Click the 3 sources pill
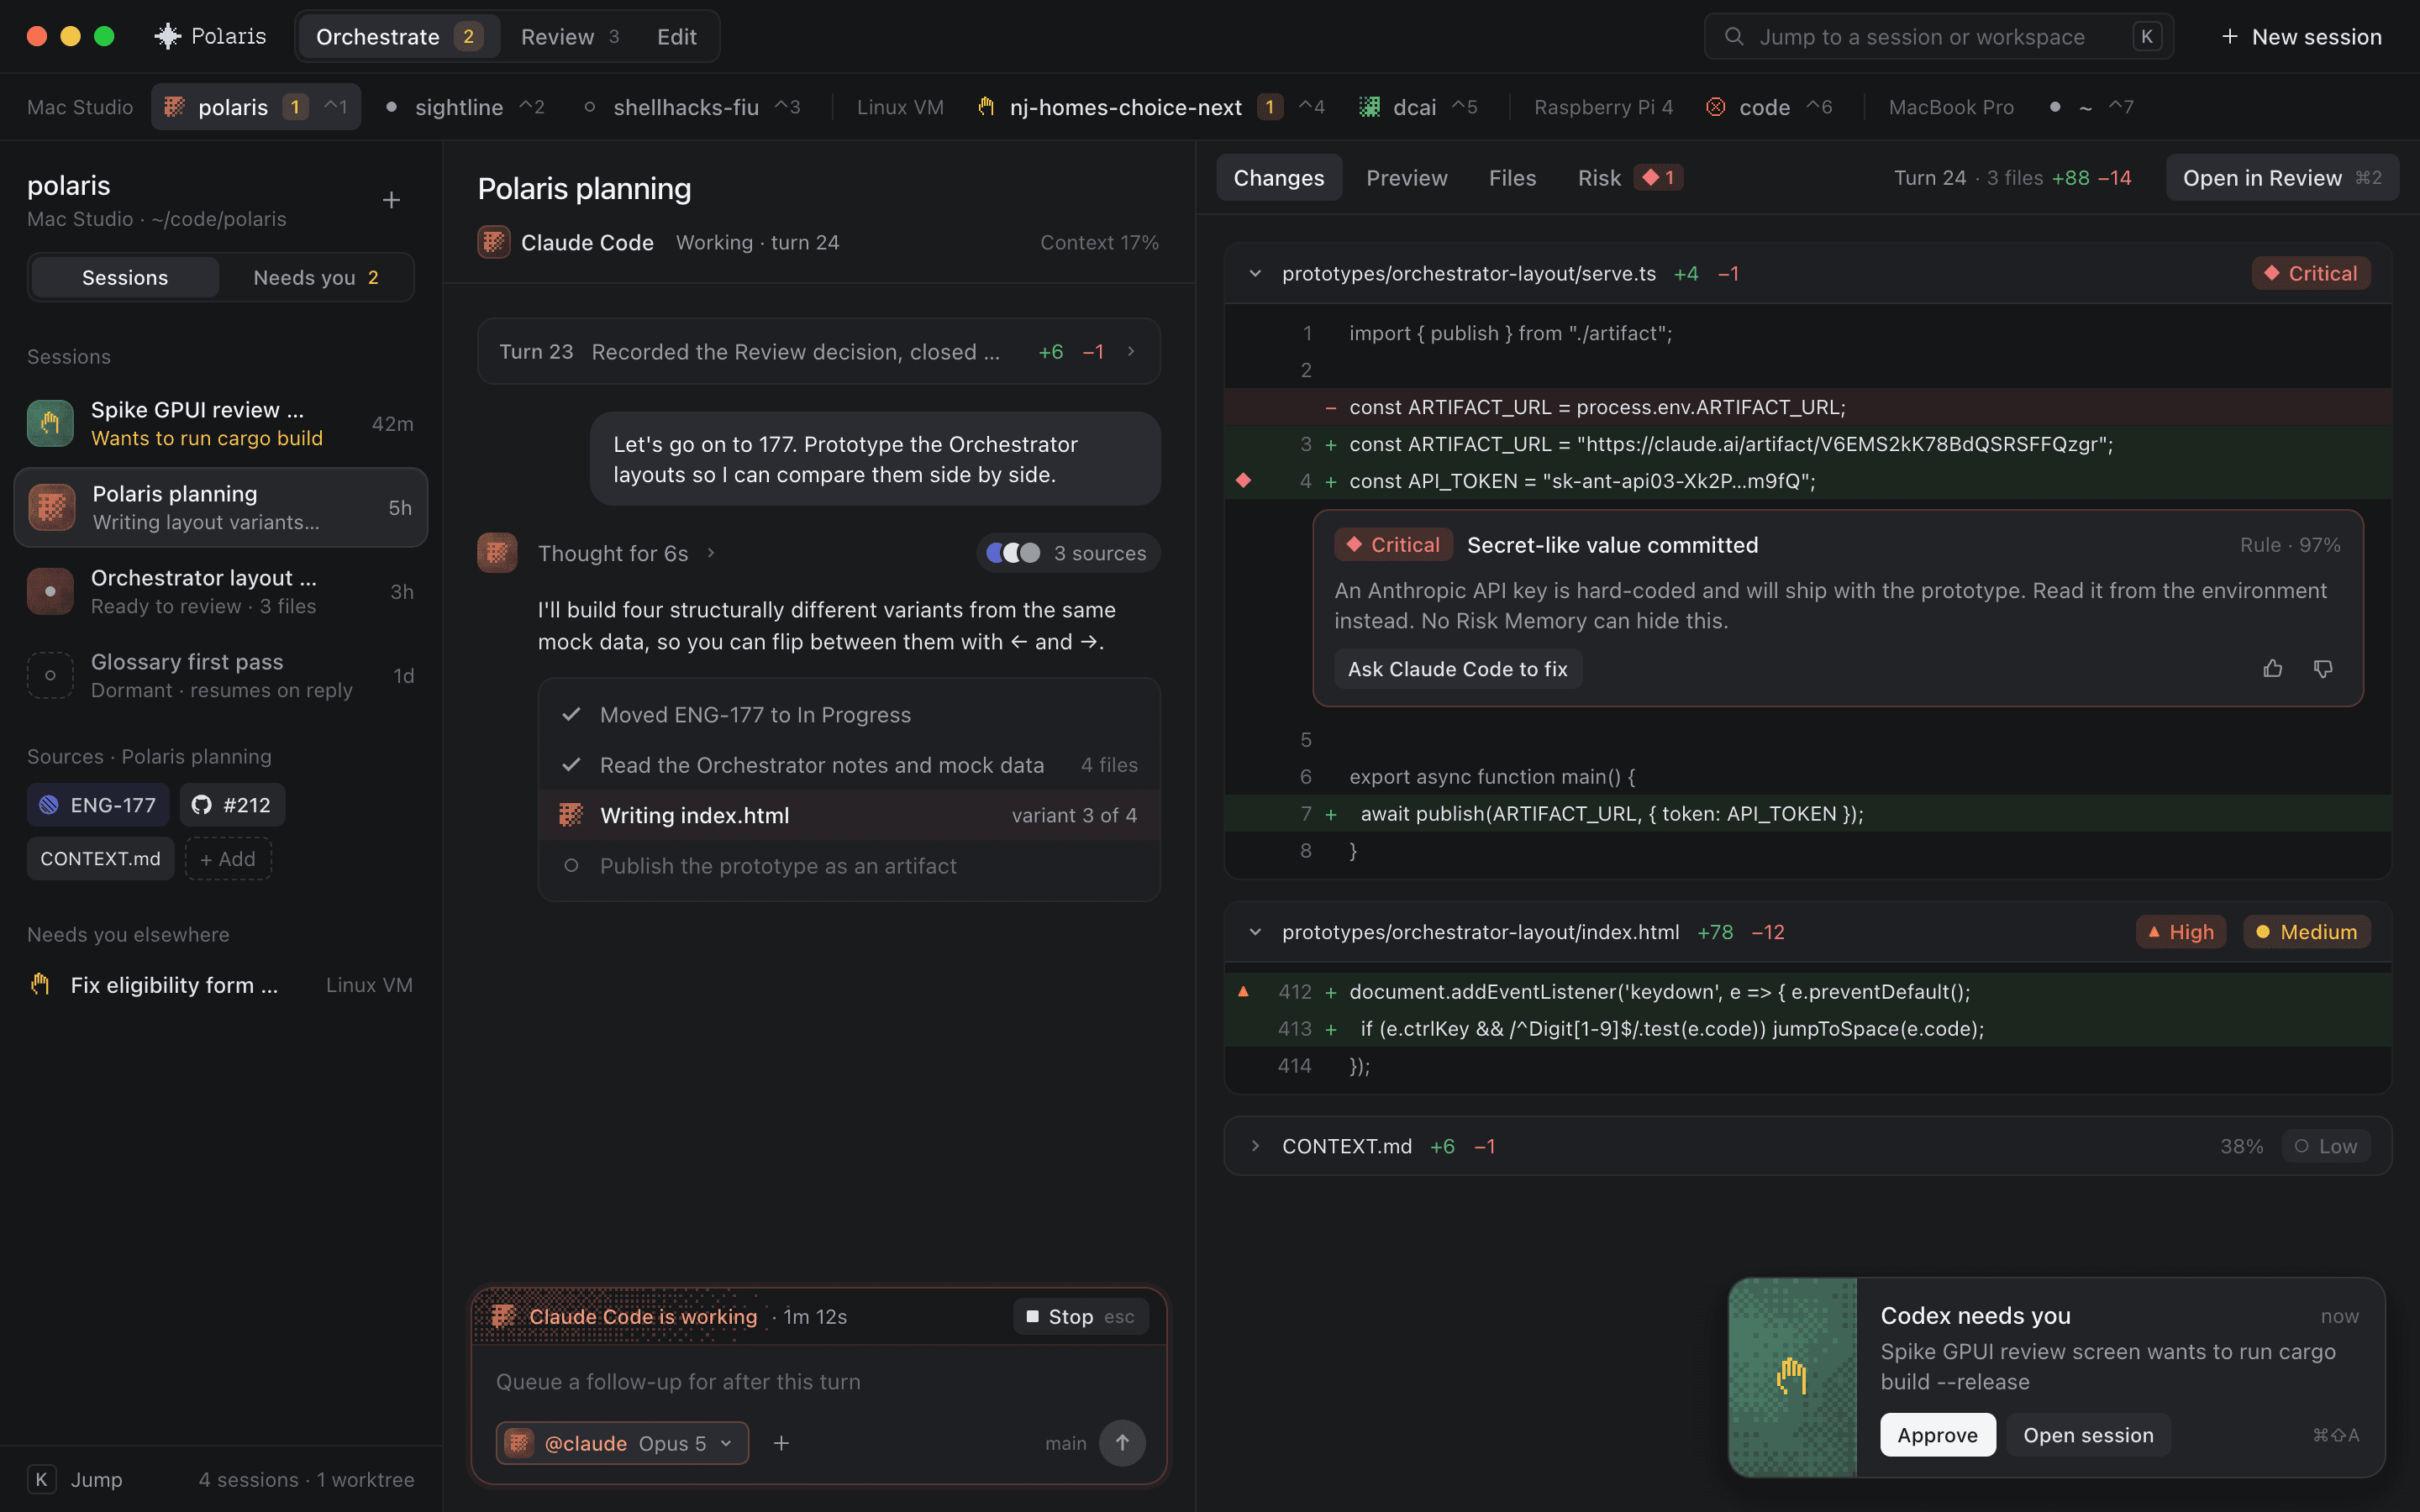The image size is (2420, 1512). coord(1067,553)
